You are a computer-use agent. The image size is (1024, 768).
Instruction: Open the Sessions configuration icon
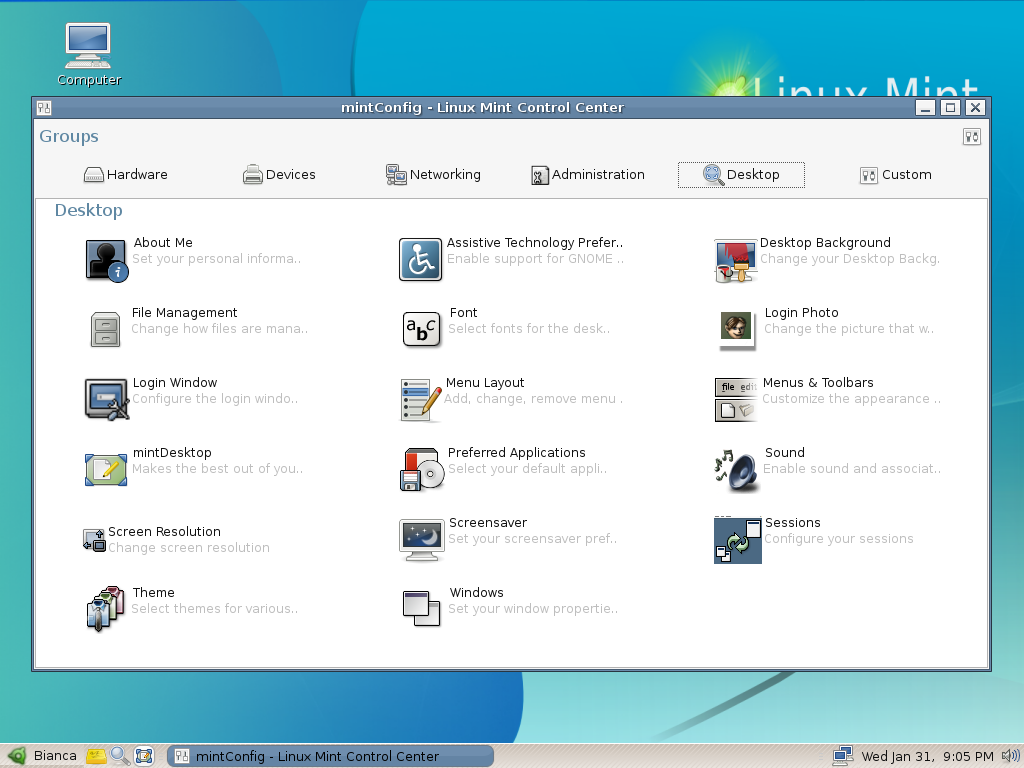pos(738,540)
